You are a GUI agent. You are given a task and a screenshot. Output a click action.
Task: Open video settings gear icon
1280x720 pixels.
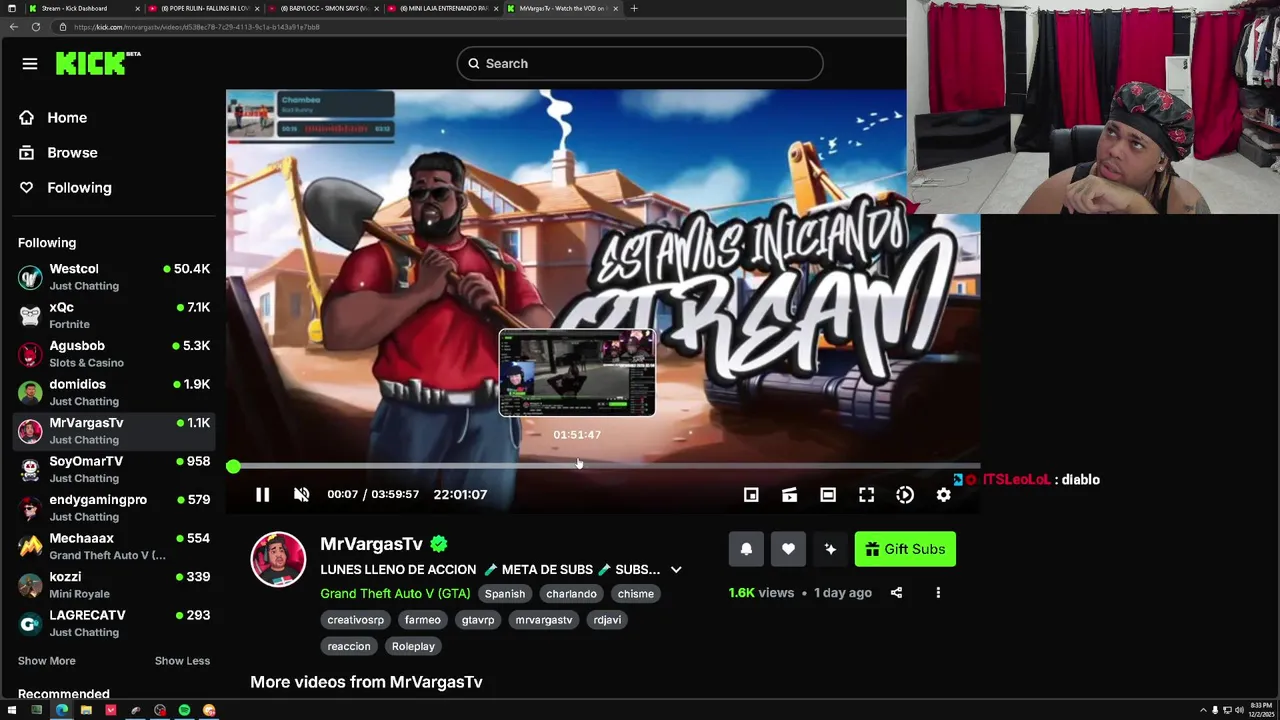pos(943,495)
